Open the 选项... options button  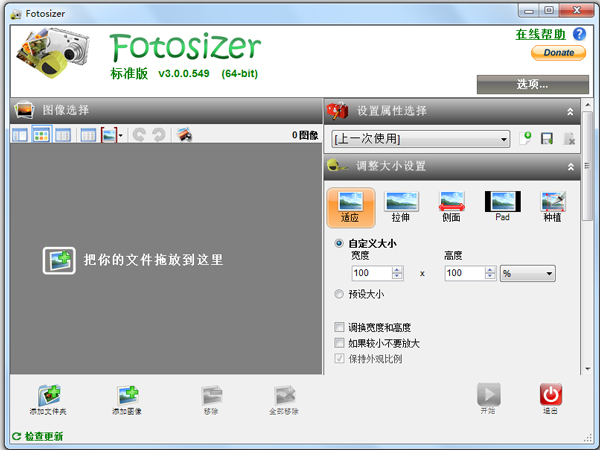point(532,84)
